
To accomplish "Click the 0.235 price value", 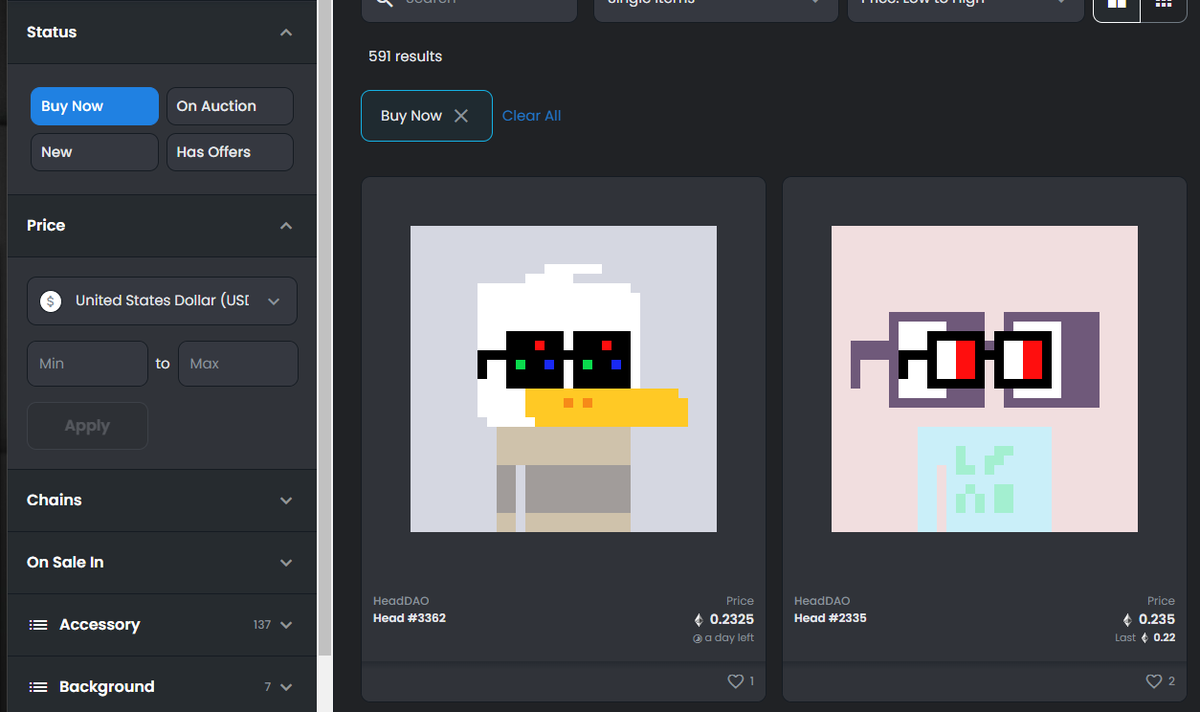I will coord(1157,620).
